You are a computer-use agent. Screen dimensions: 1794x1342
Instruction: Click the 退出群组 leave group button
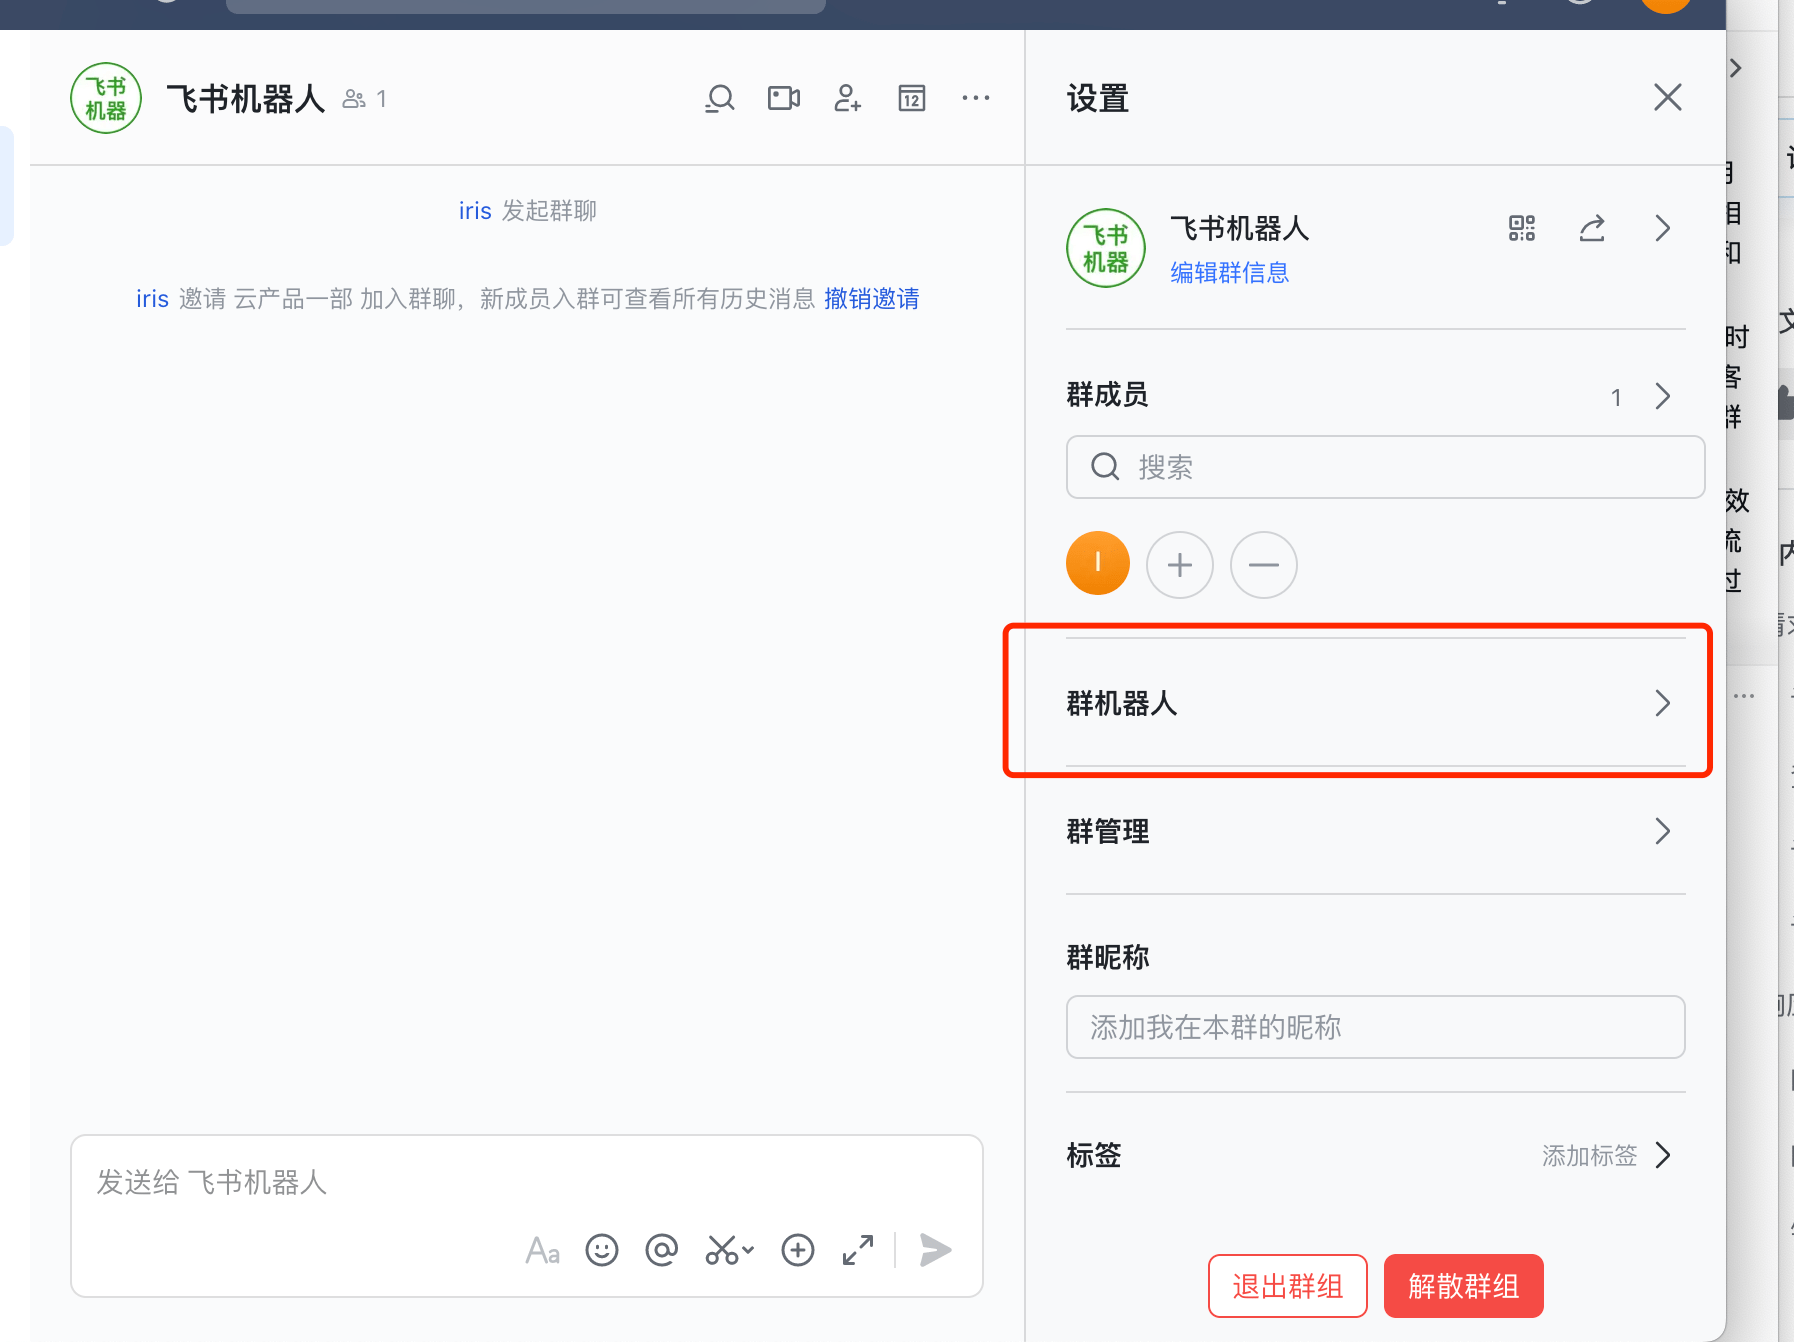(x=1288, y=1286)
